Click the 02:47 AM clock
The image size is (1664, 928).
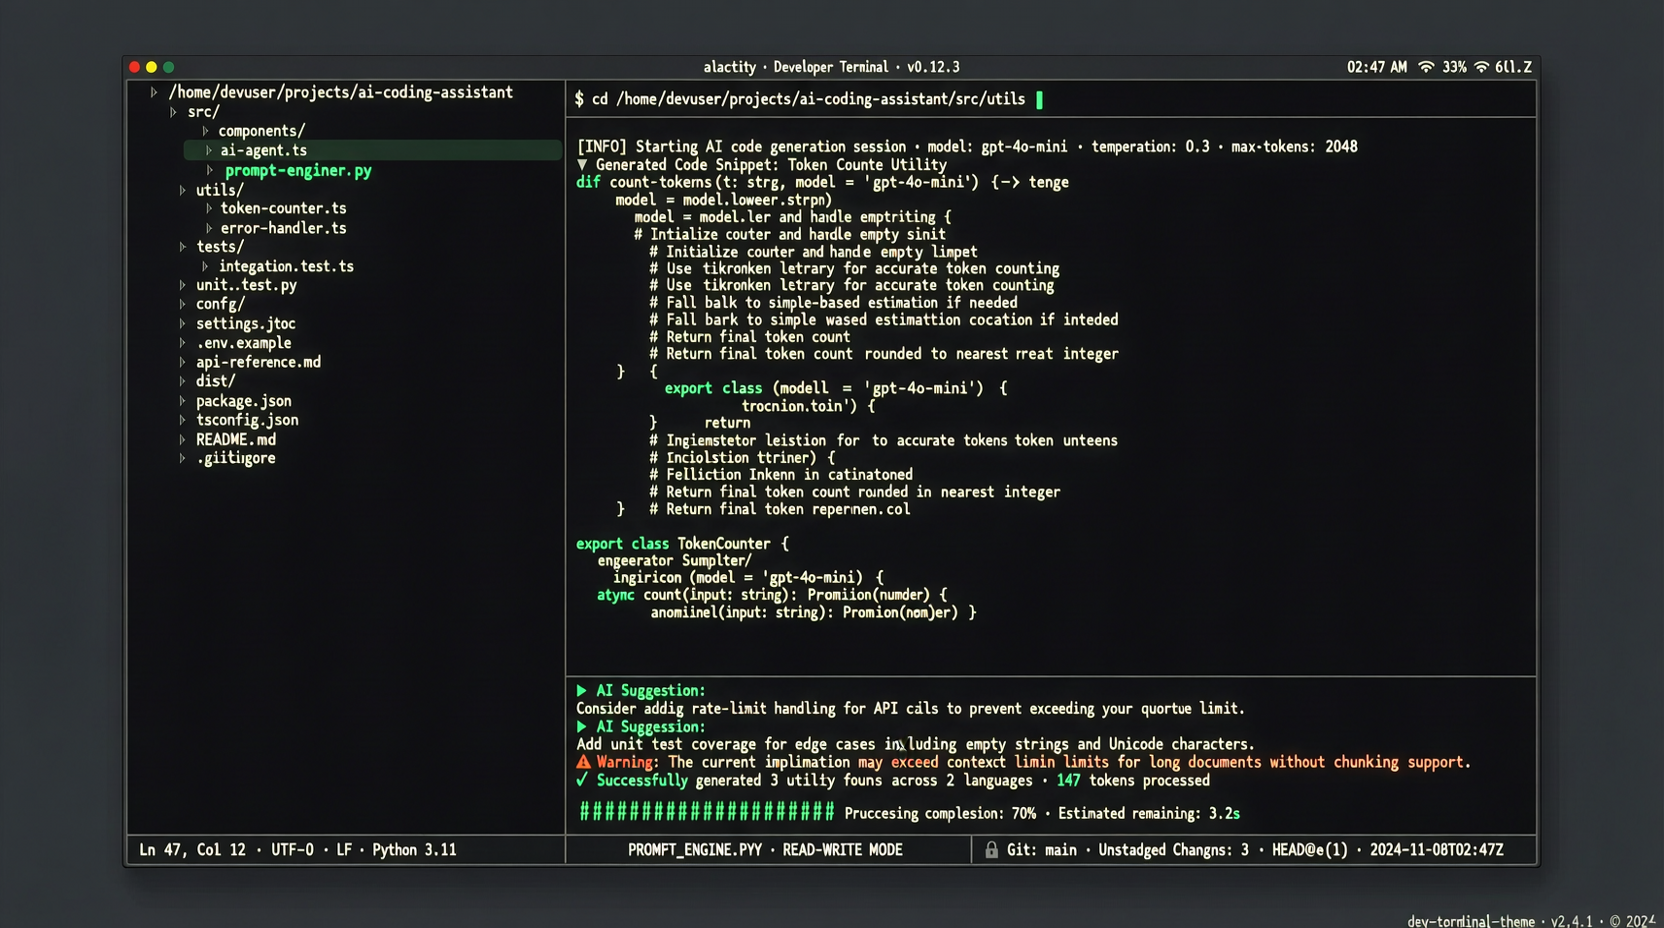pyautogui.click(x=1376, y=67)
